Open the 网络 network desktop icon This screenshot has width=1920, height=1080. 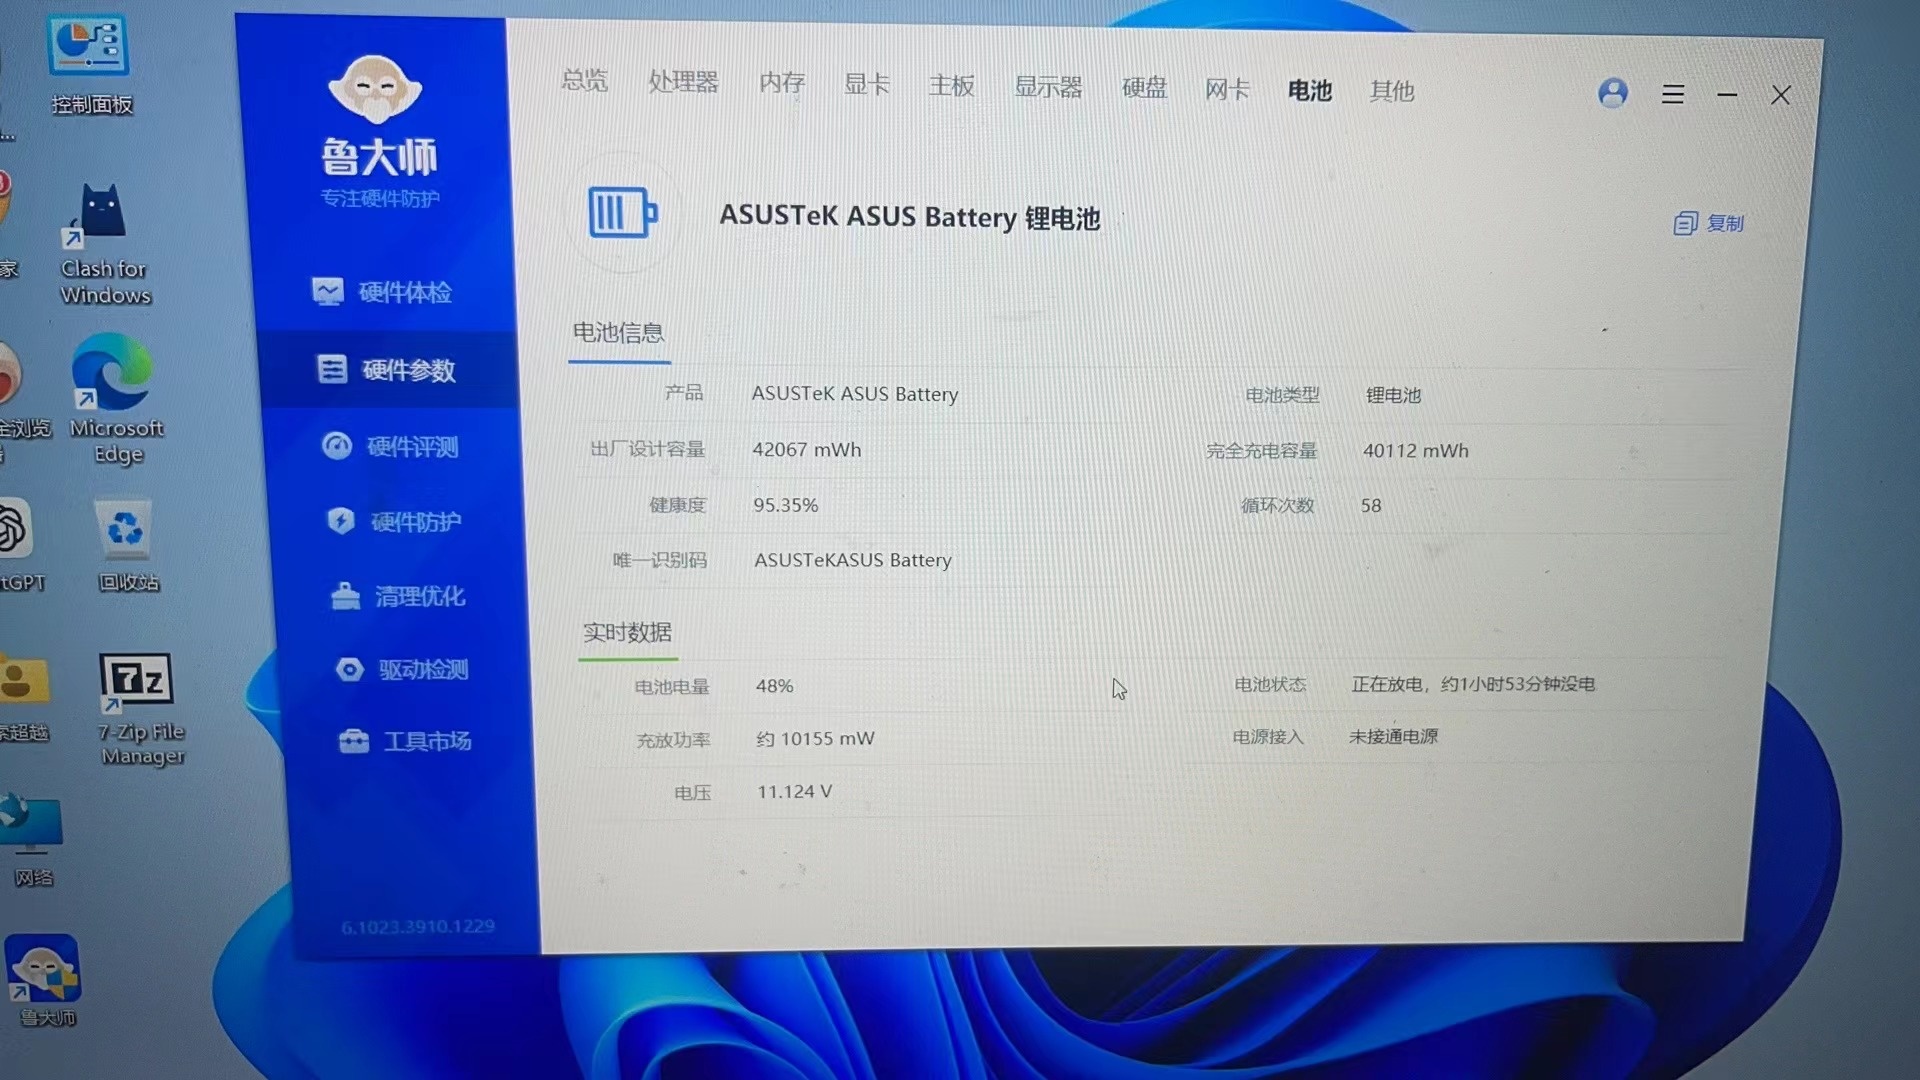point(32,841)
